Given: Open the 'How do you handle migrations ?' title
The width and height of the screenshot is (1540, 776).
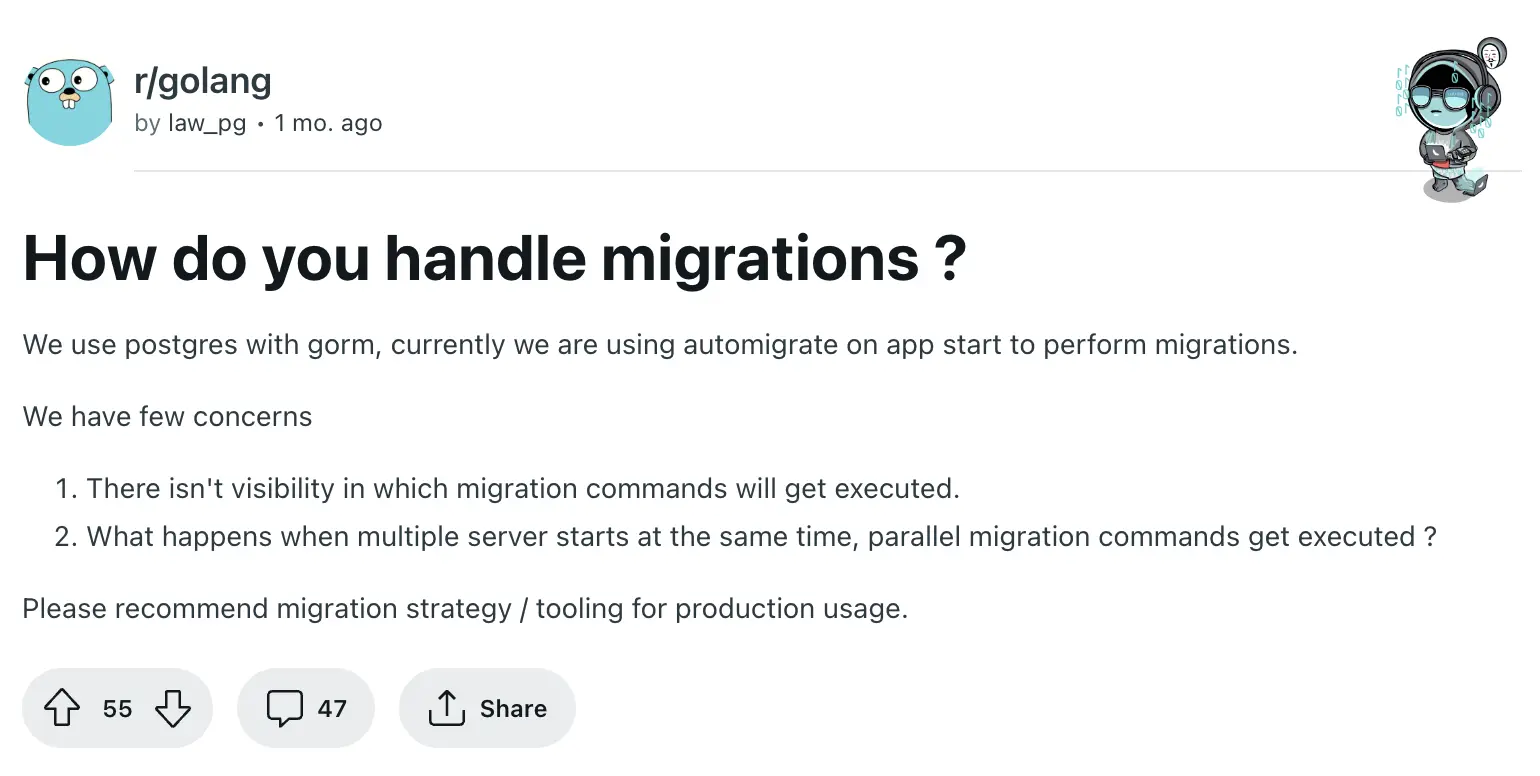Looking at the screenshot, I should 494,258.
